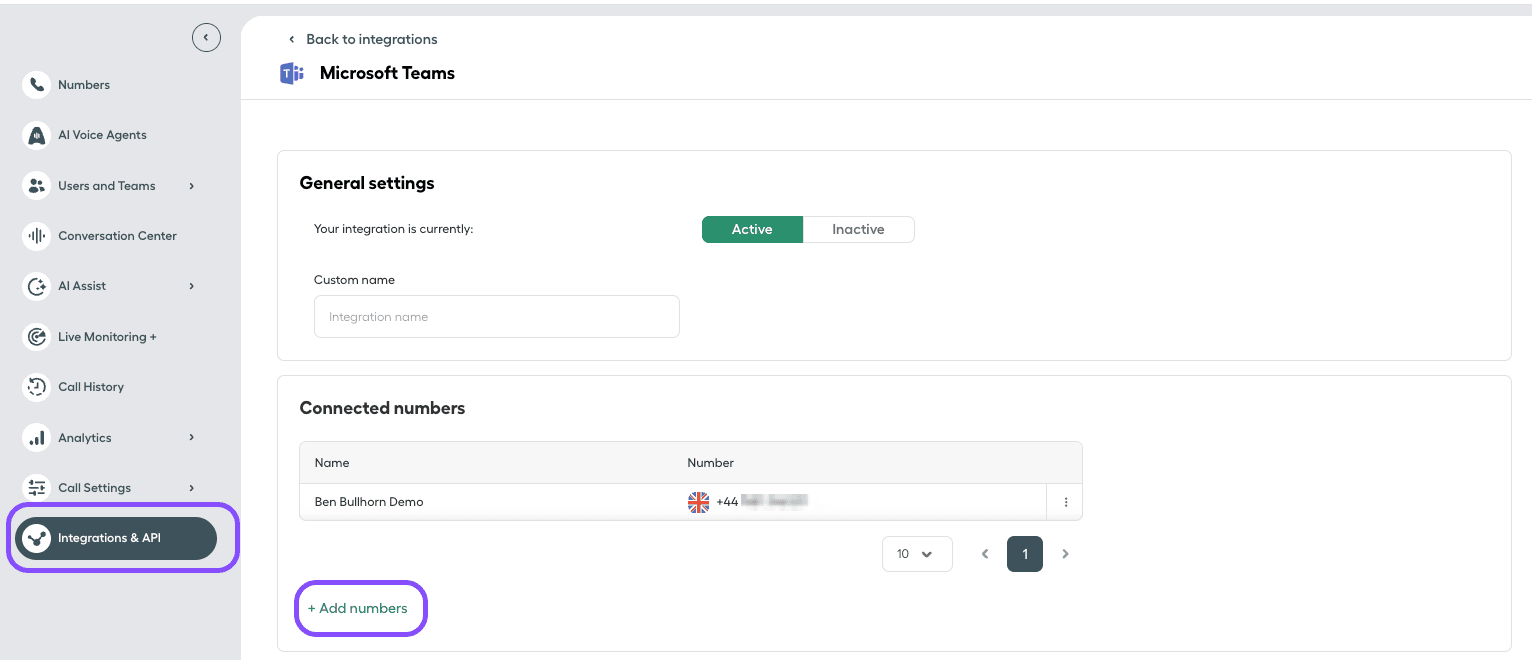Expand the Analytics submenu
This screenshot has width=1532, height=660.
(x=191, y=437)
